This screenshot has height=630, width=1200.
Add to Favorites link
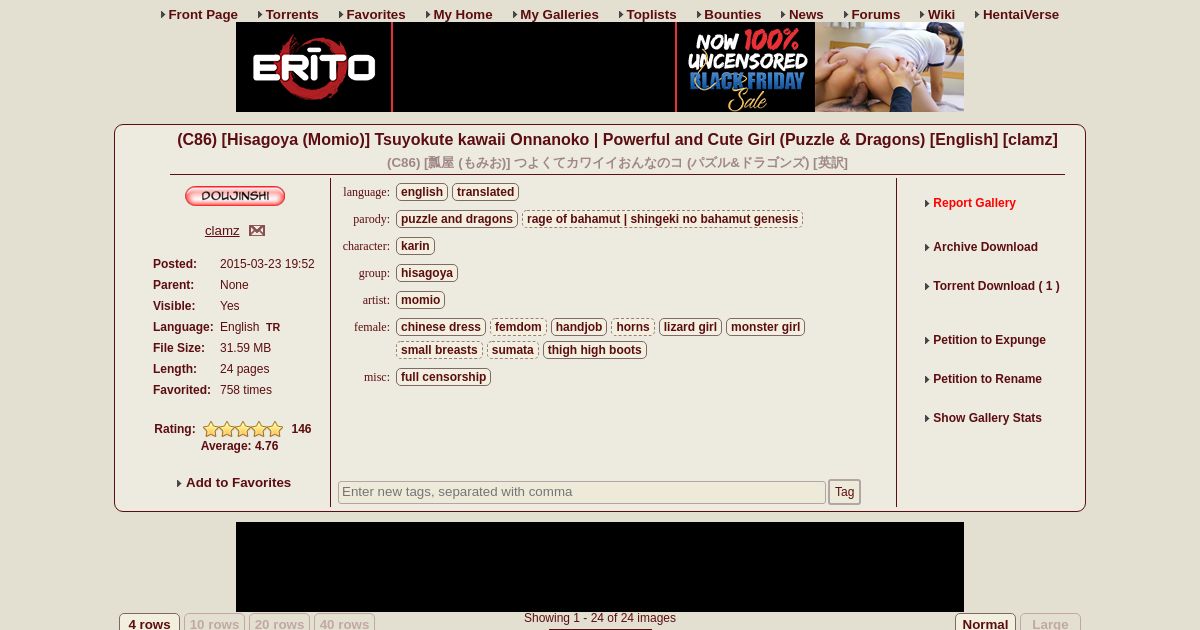(238, 483)
